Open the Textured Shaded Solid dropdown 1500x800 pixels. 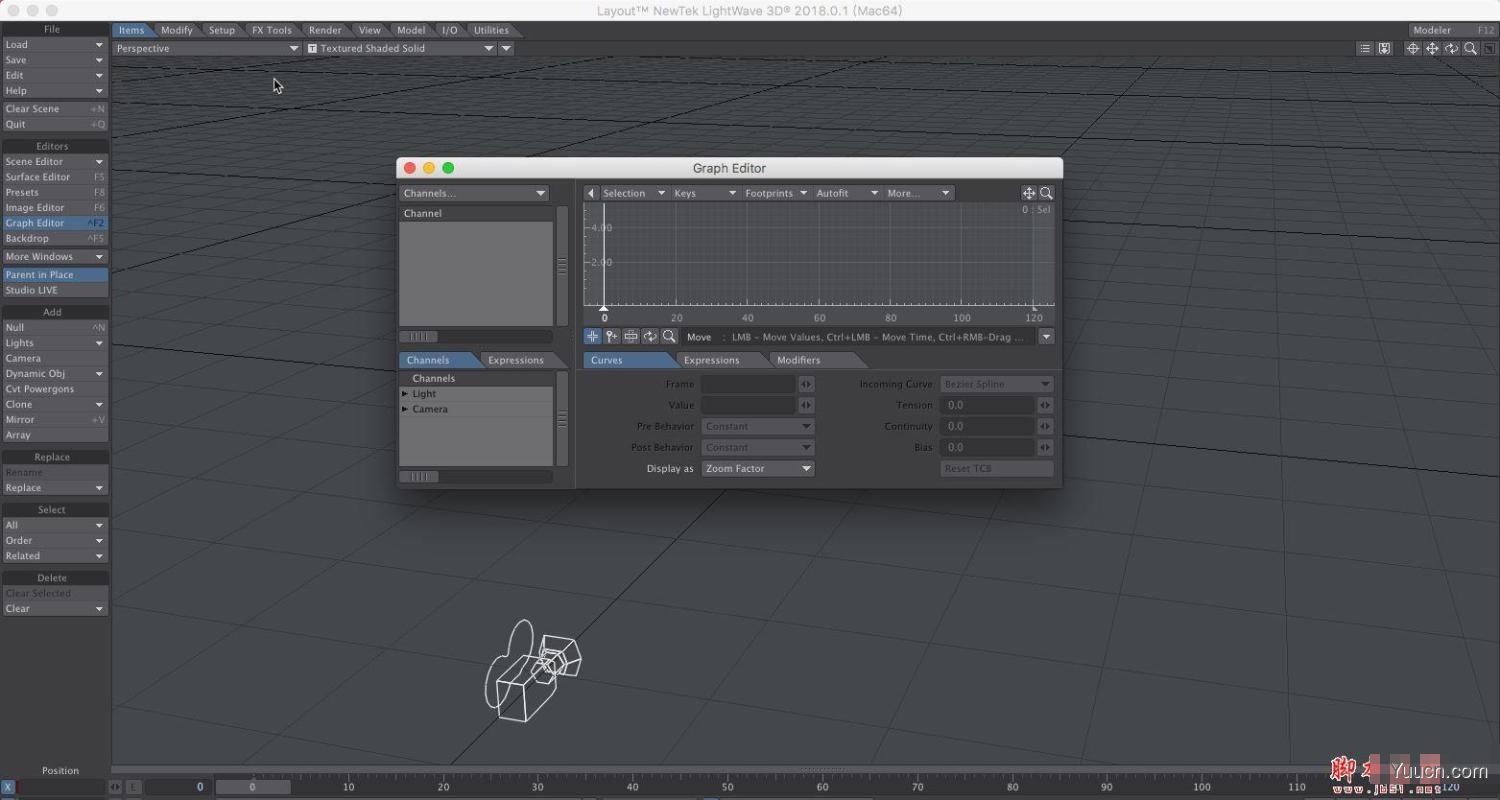400,48
